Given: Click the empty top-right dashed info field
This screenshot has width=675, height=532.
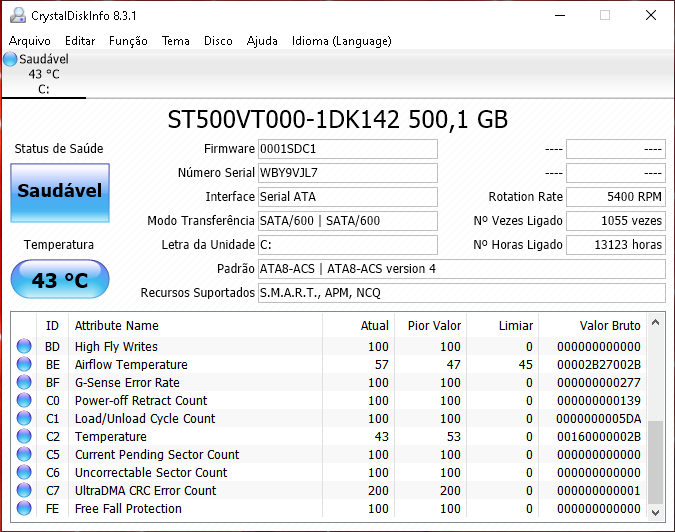Looking at the screenshot, I should point(616,149).
